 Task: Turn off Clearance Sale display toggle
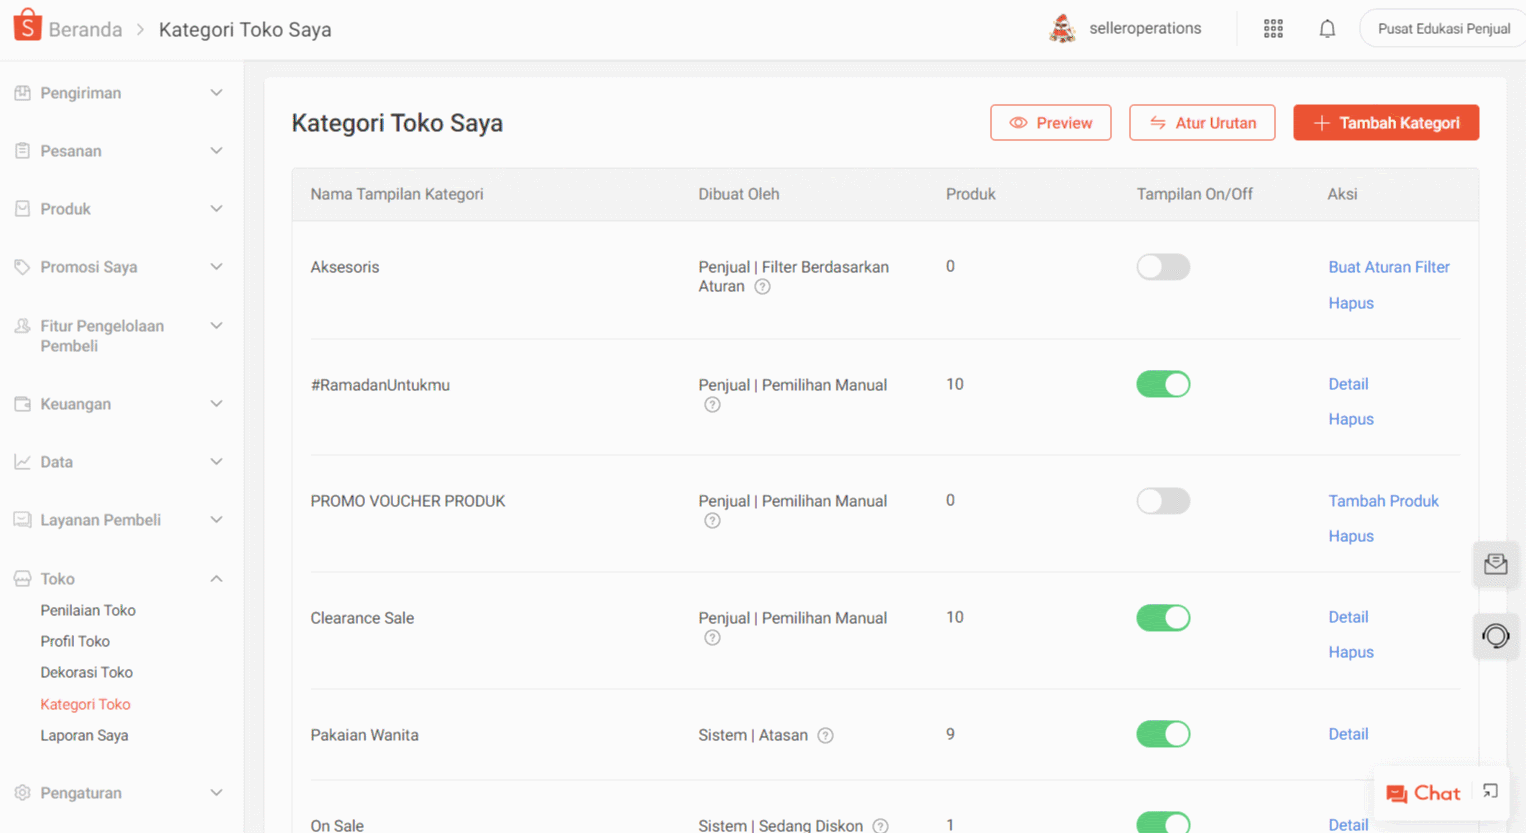(1163, 618)
